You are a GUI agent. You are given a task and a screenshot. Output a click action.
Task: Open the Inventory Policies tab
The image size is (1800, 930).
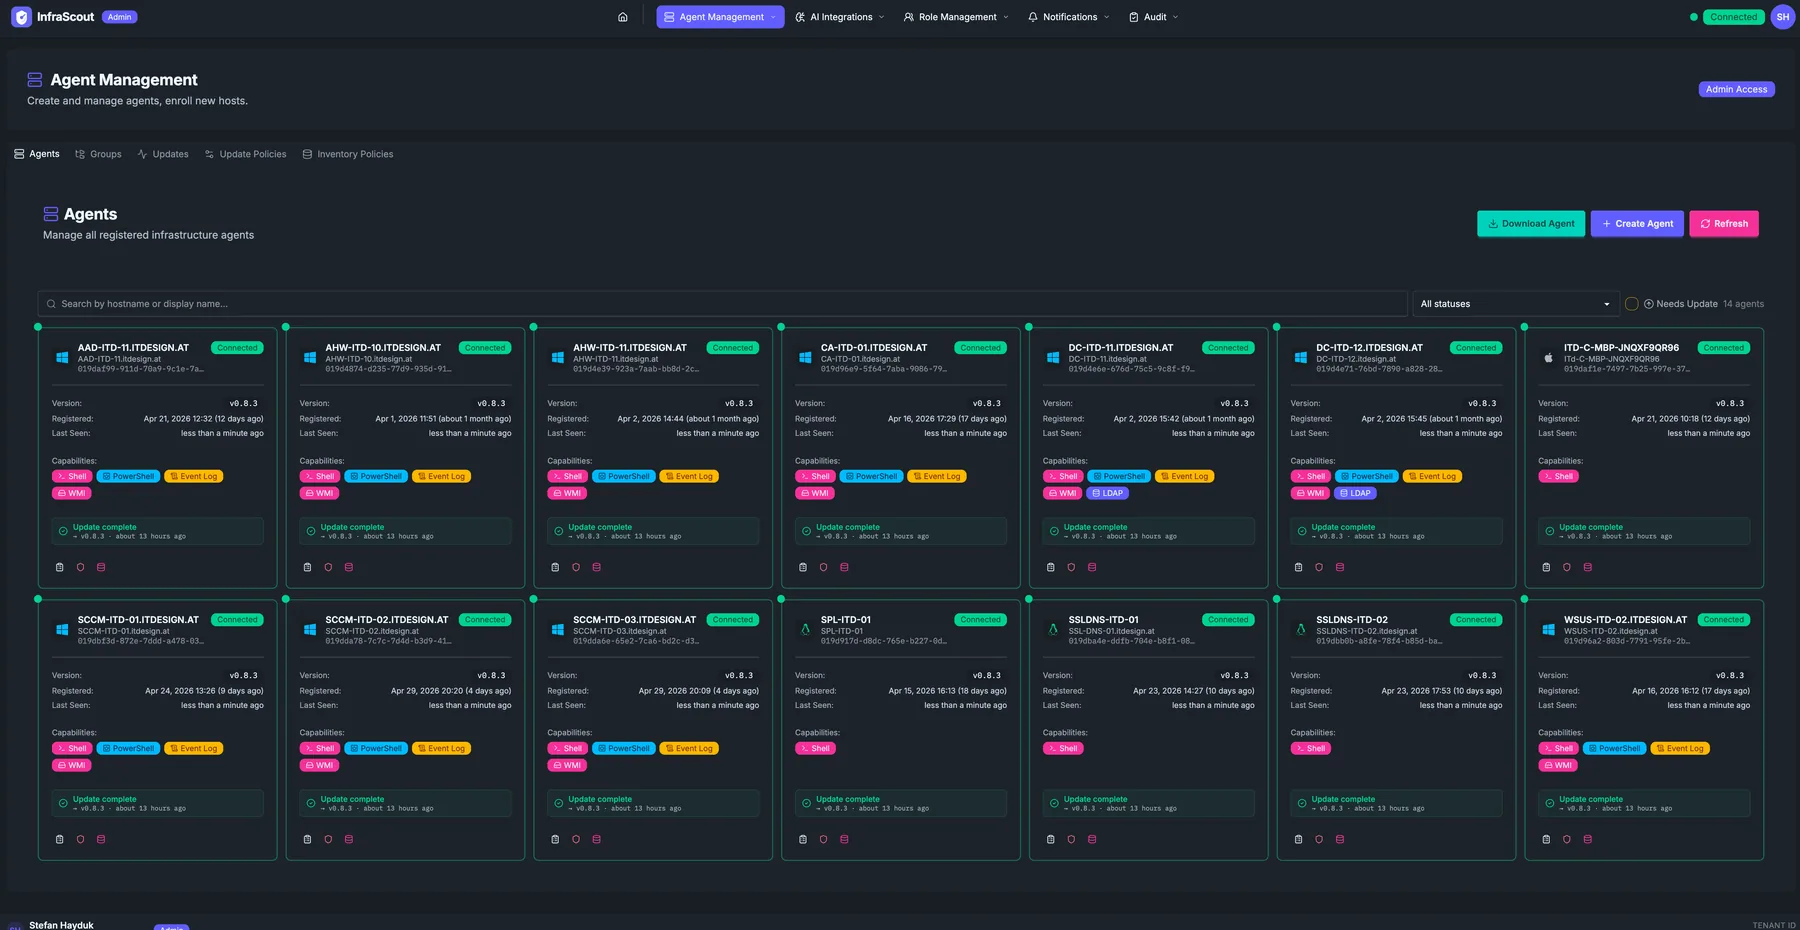coord(348,154)
